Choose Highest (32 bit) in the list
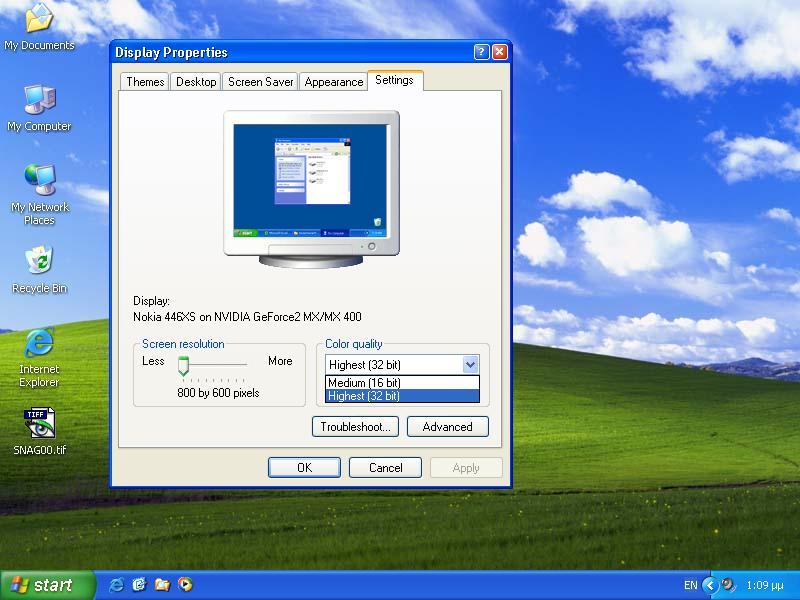The height and width of the screenshot is (600, 800). [402, 396]
